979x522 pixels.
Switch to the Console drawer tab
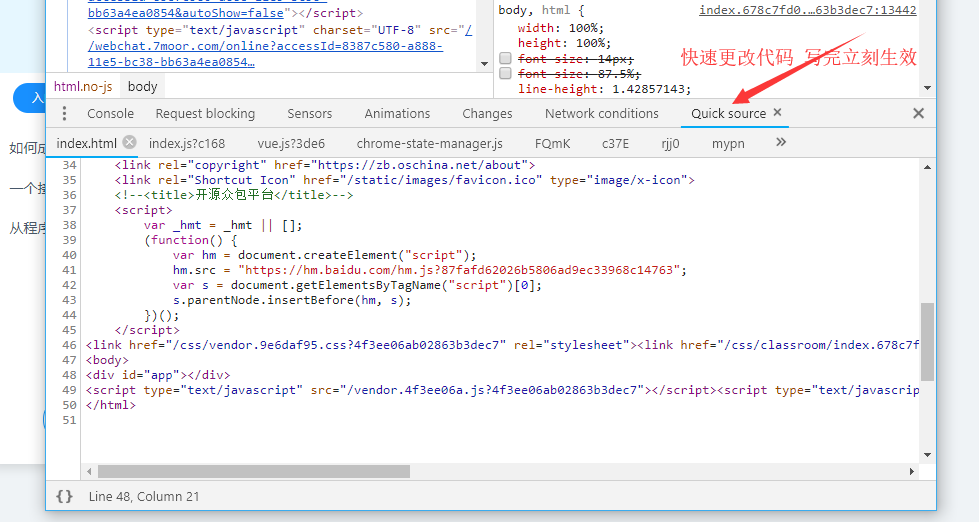tap(111, 114)
